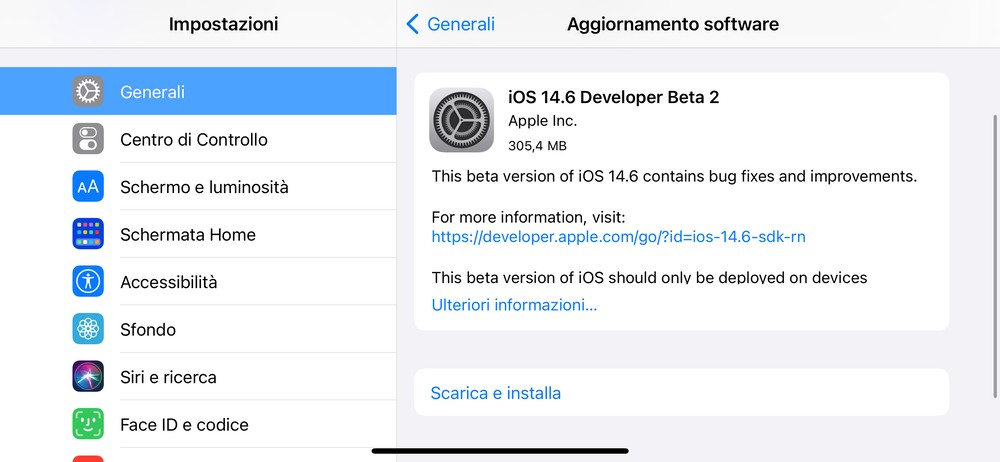Click the Apple Inc. label
Screen dimensions: 1000x462
542,121
